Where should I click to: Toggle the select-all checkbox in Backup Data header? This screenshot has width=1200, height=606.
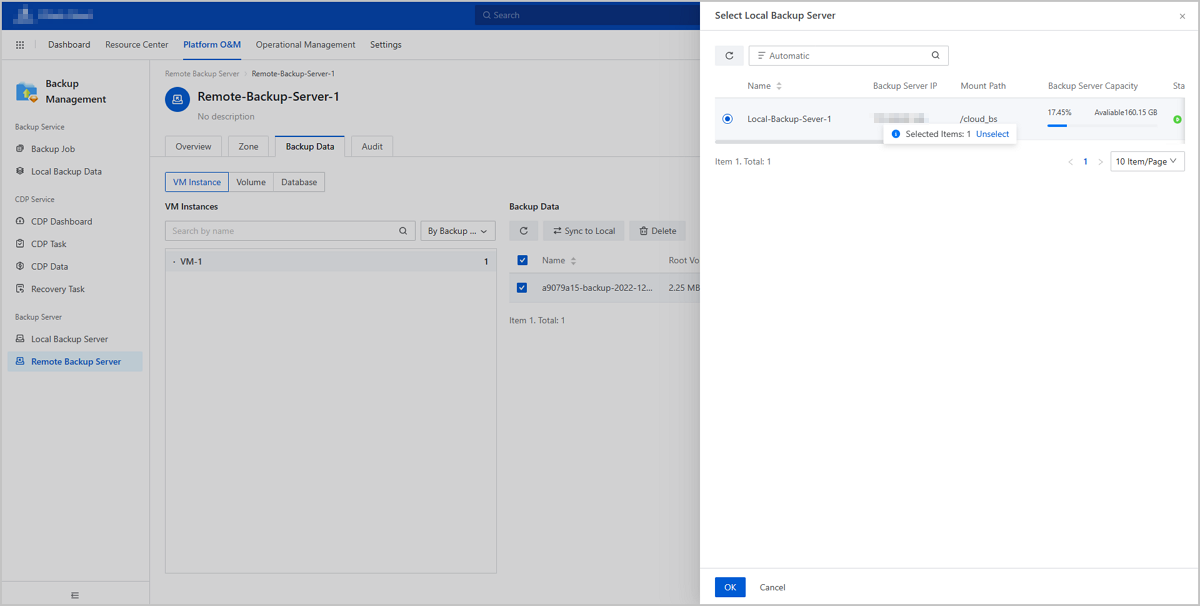(x=522, y=261)
